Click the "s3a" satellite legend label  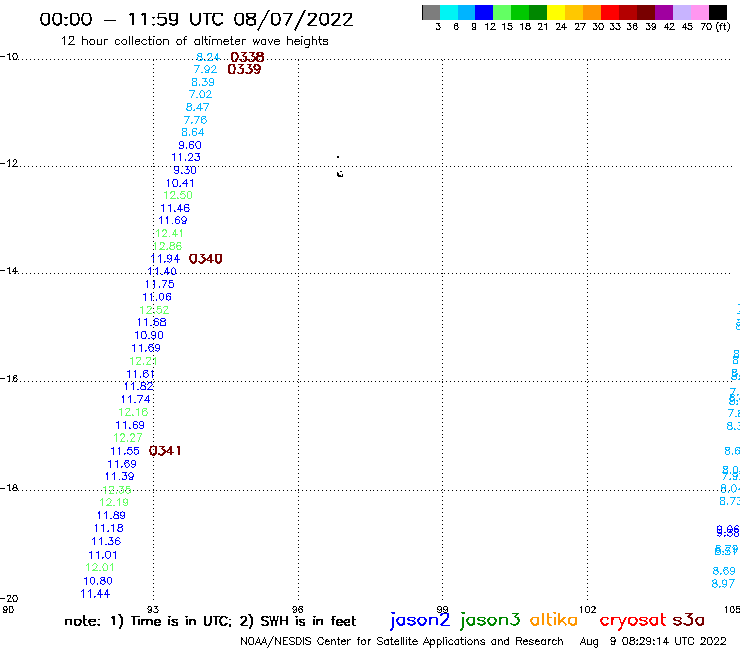click(688, 620)
